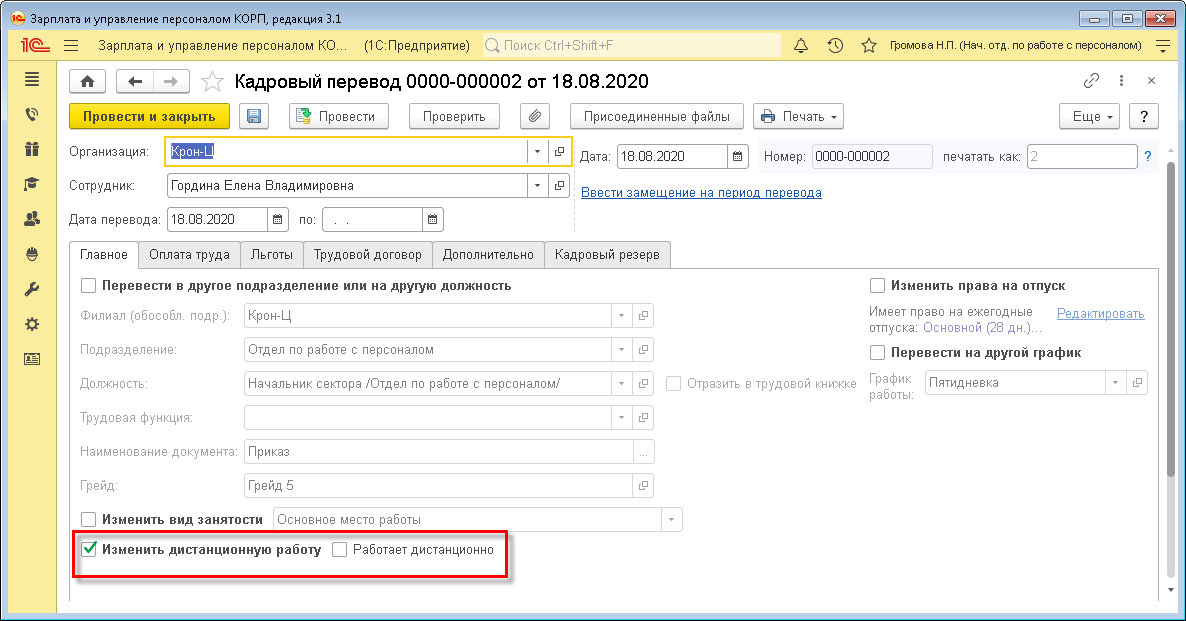Viewport: 1186px width, 621px height.
Task: Open gift benefits section in sidebar
Action: point(32,149)
